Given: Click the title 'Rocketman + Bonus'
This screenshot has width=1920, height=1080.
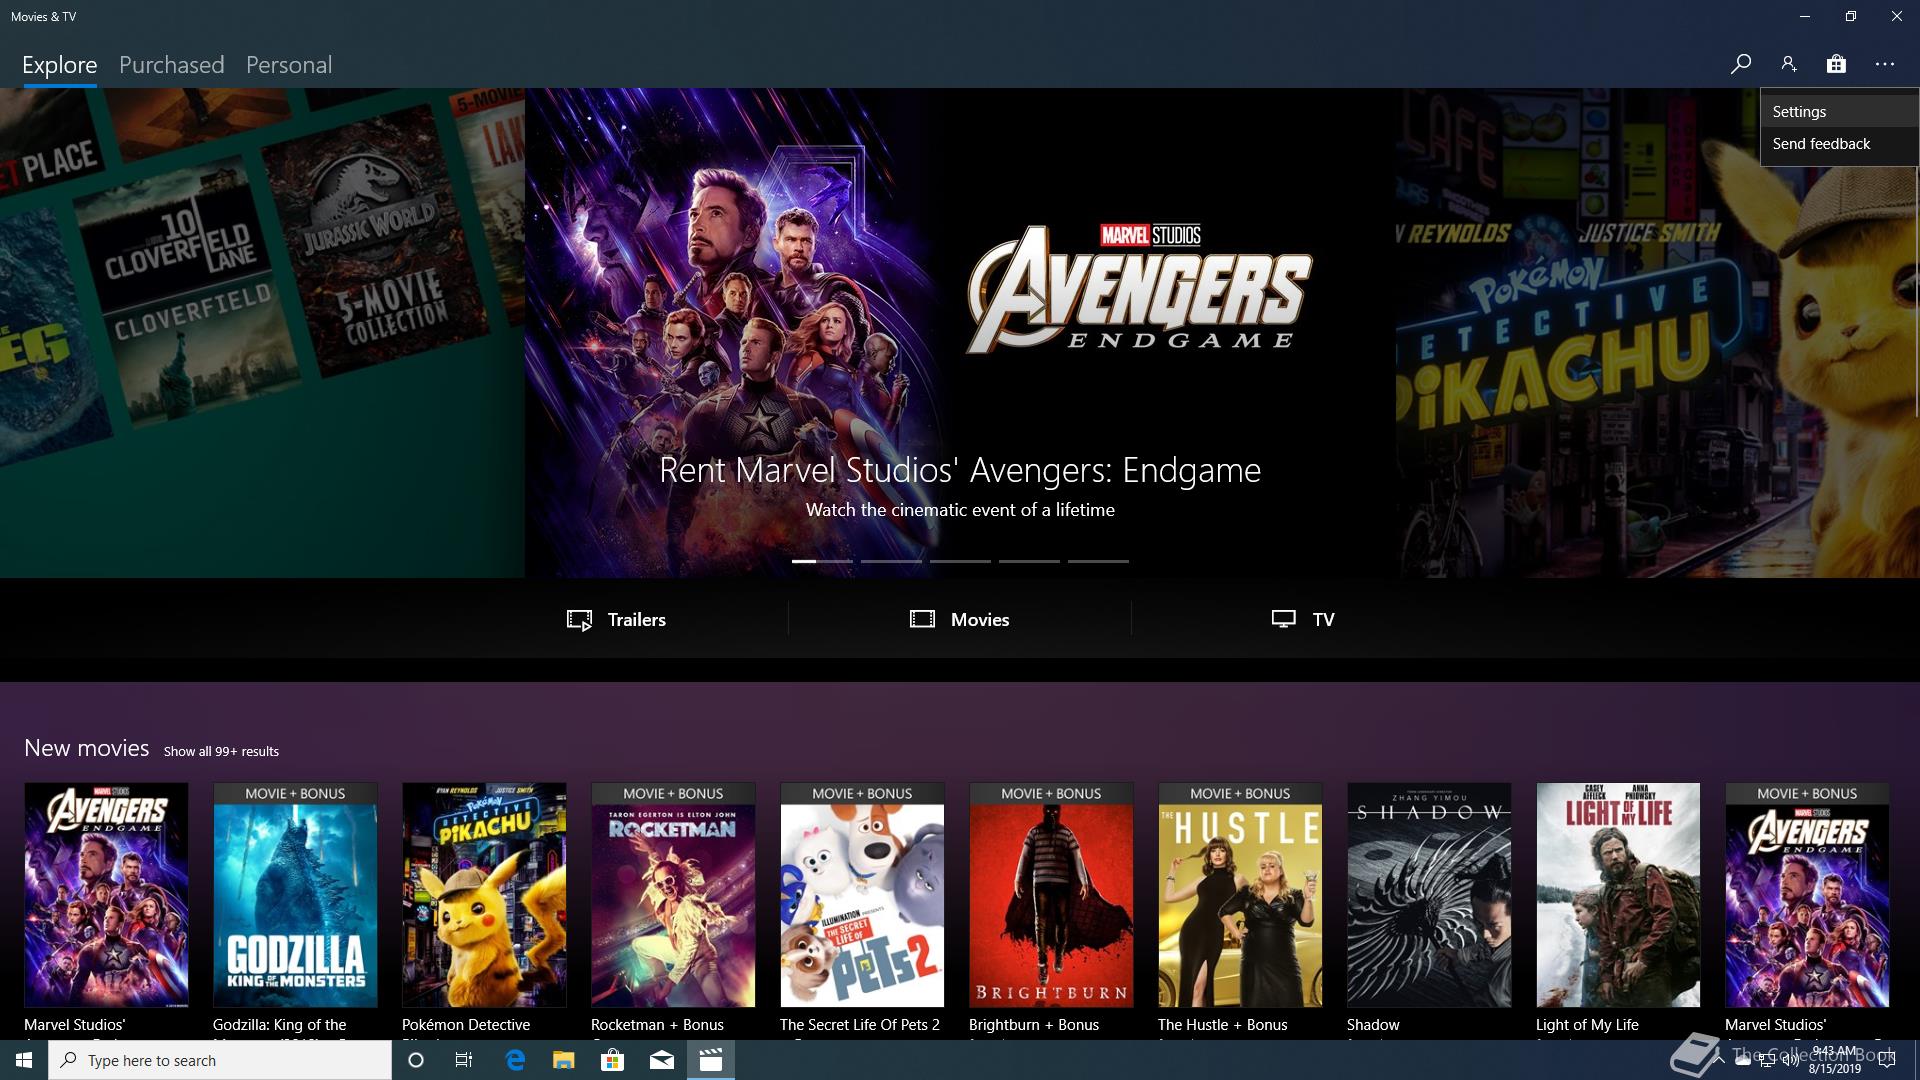Looking at the screenshot, I should point(657,1025).
